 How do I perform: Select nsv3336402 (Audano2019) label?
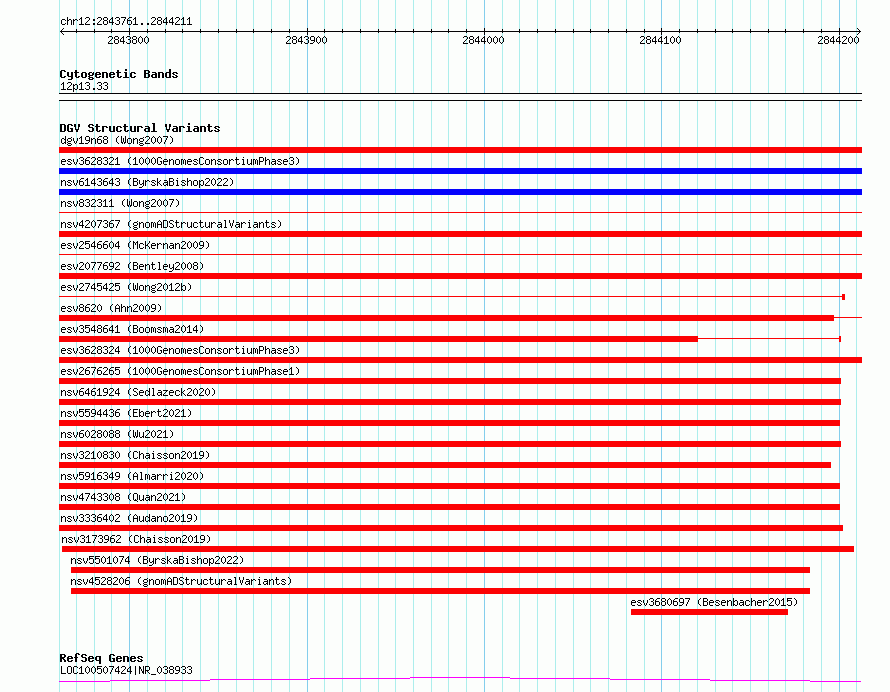pos(129,518)
